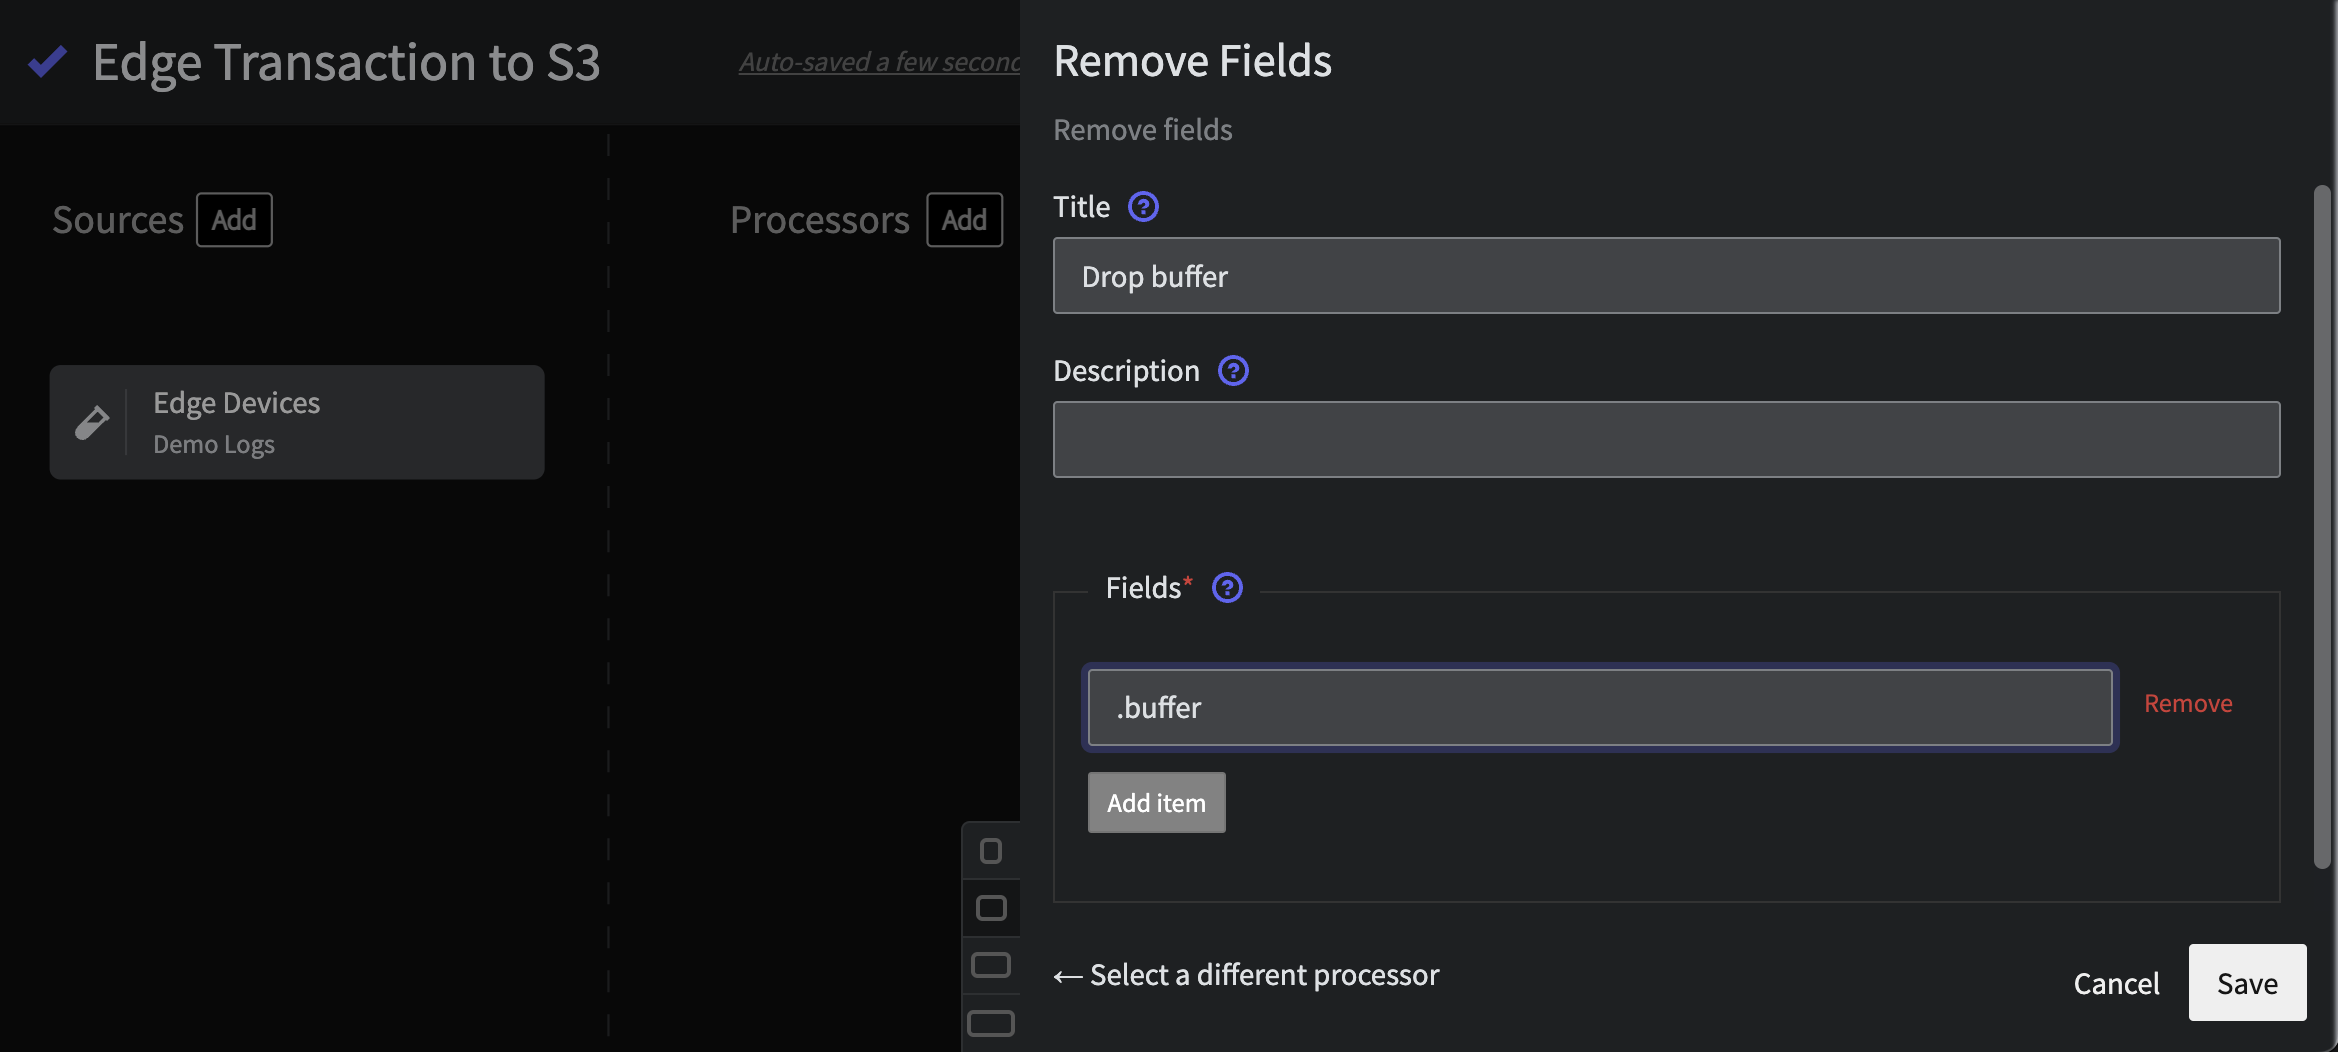
Task: Add a new source
Action: click(x=234, y=220)
